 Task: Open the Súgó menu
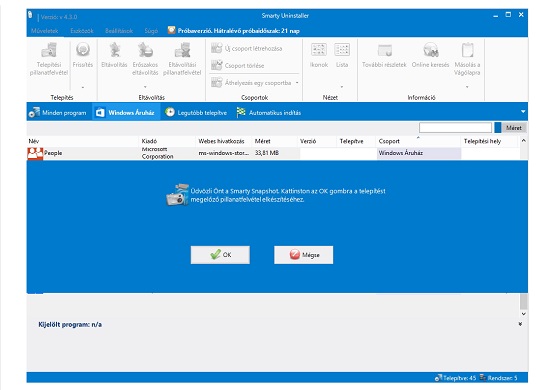tap(151, 31)
